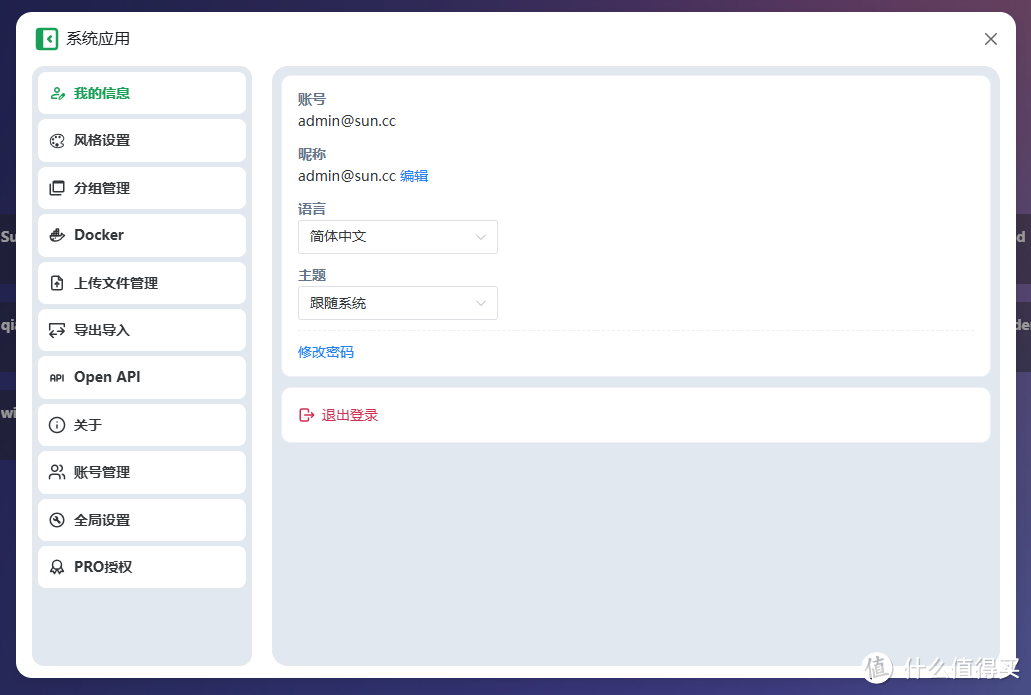Open the 我的信息 menu item
This screenshot has width=1031, height=695.
(x=142, y=93)
